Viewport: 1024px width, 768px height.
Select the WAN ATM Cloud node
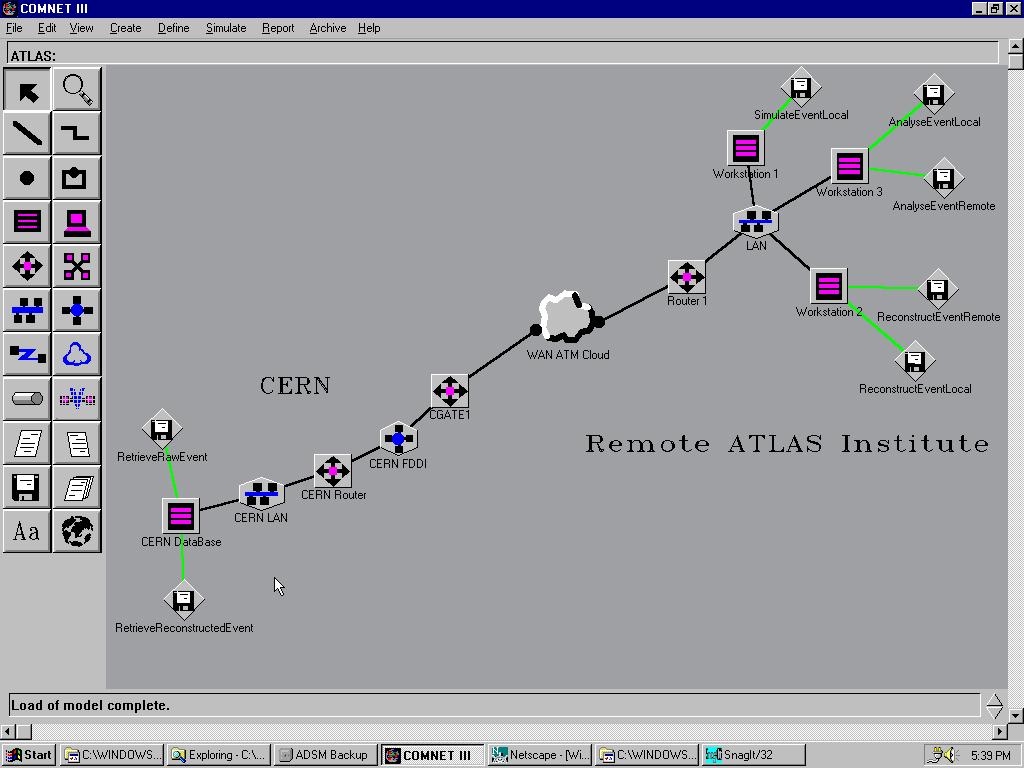point(567,318)
